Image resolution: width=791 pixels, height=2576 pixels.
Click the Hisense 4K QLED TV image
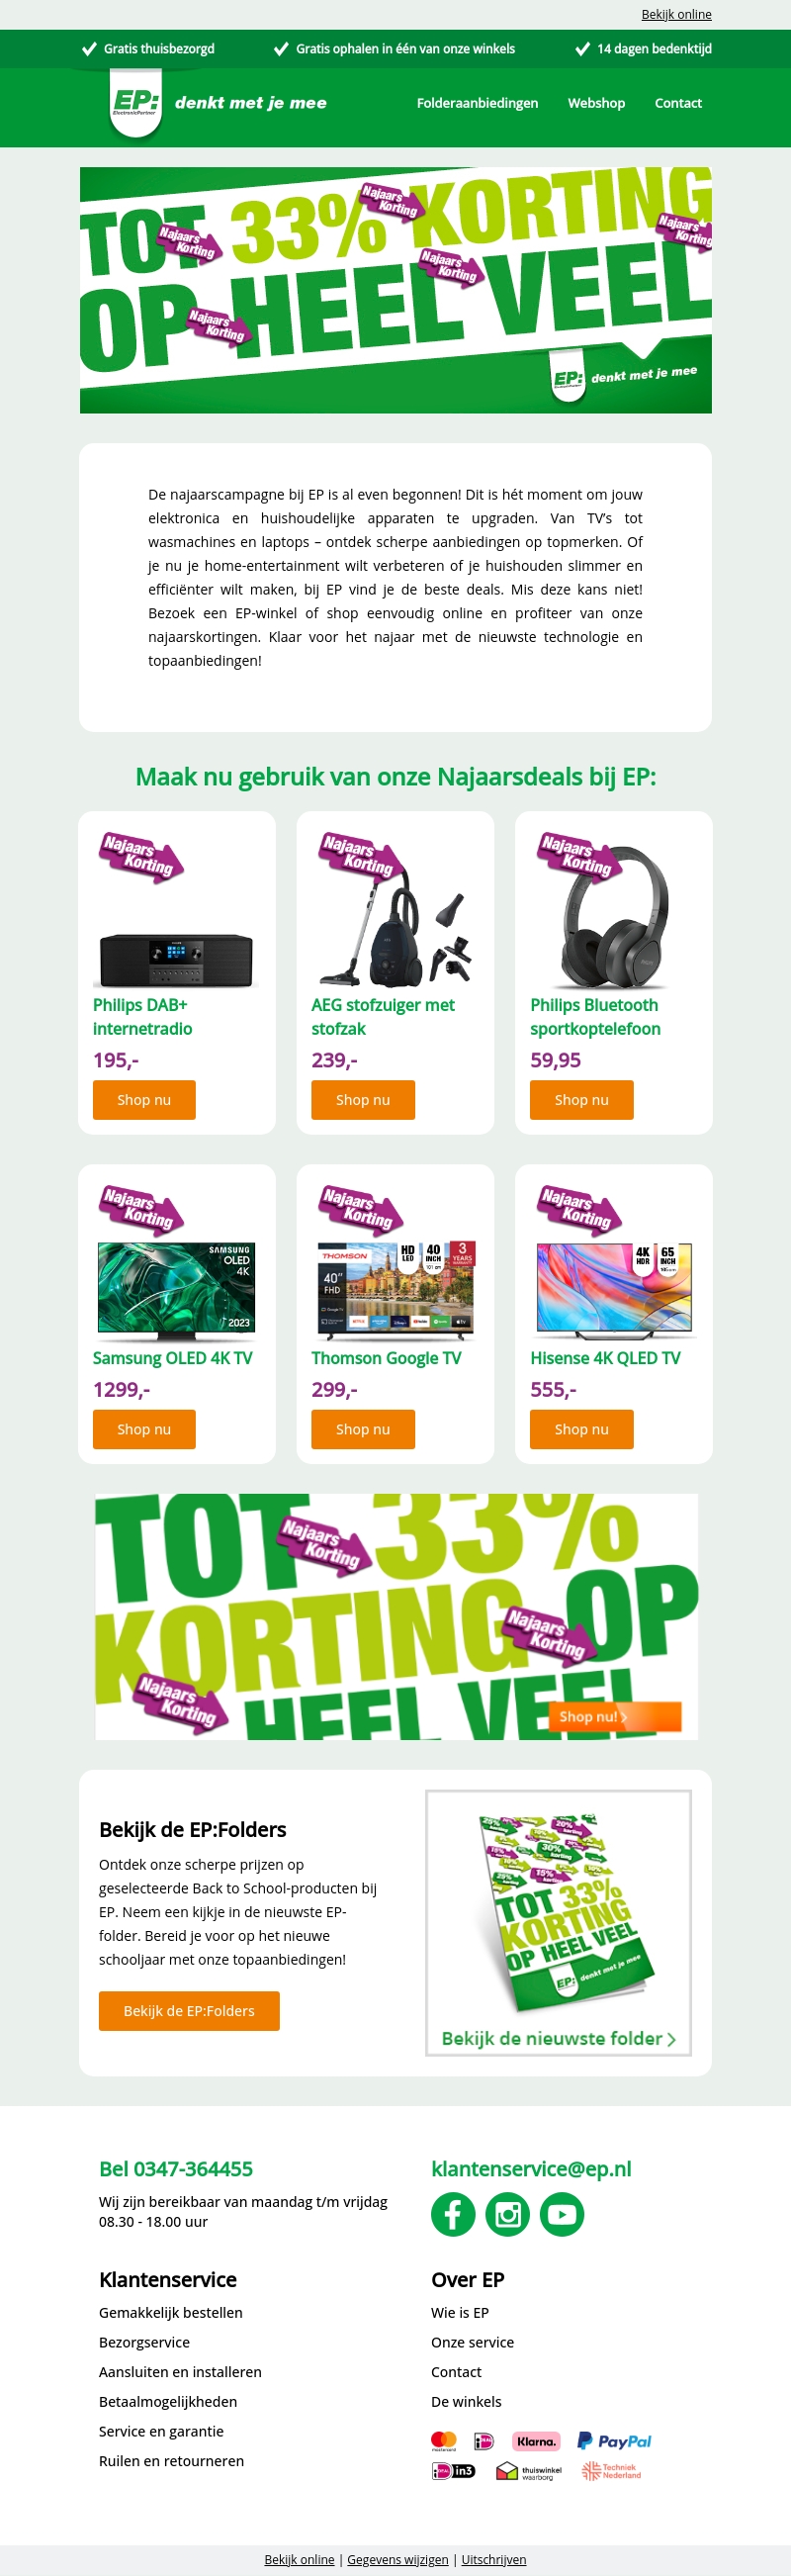tap(614, 1289)
